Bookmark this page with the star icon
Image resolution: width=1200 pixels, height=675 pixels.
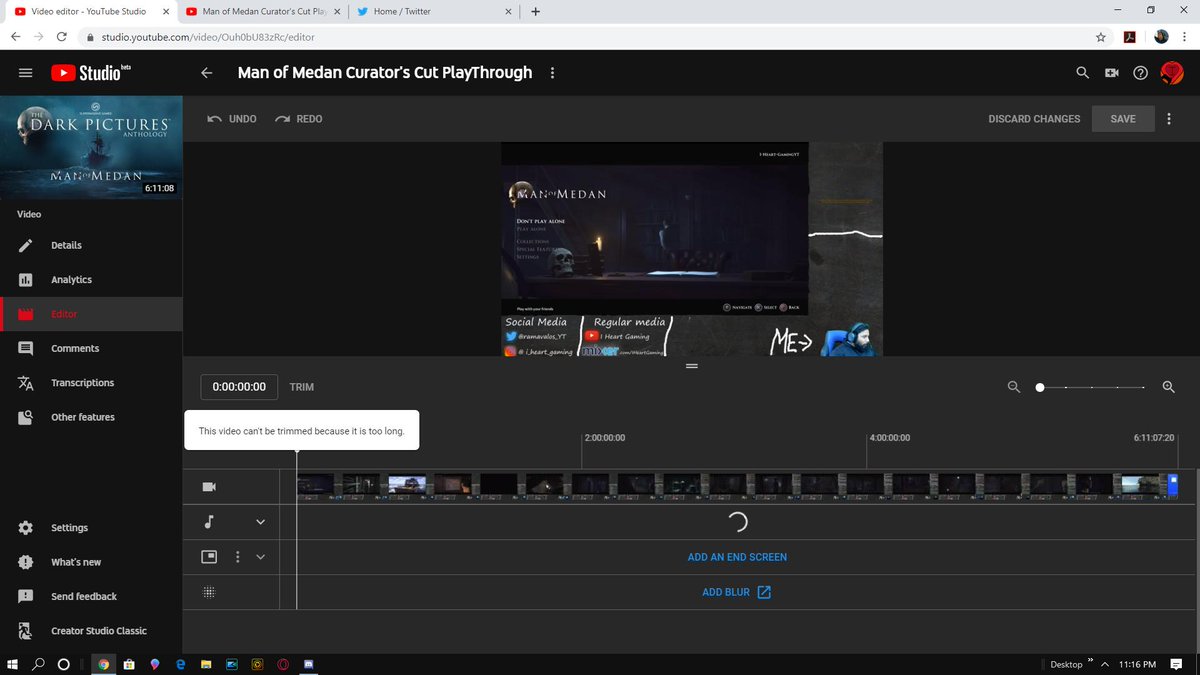pos(1101,36)
